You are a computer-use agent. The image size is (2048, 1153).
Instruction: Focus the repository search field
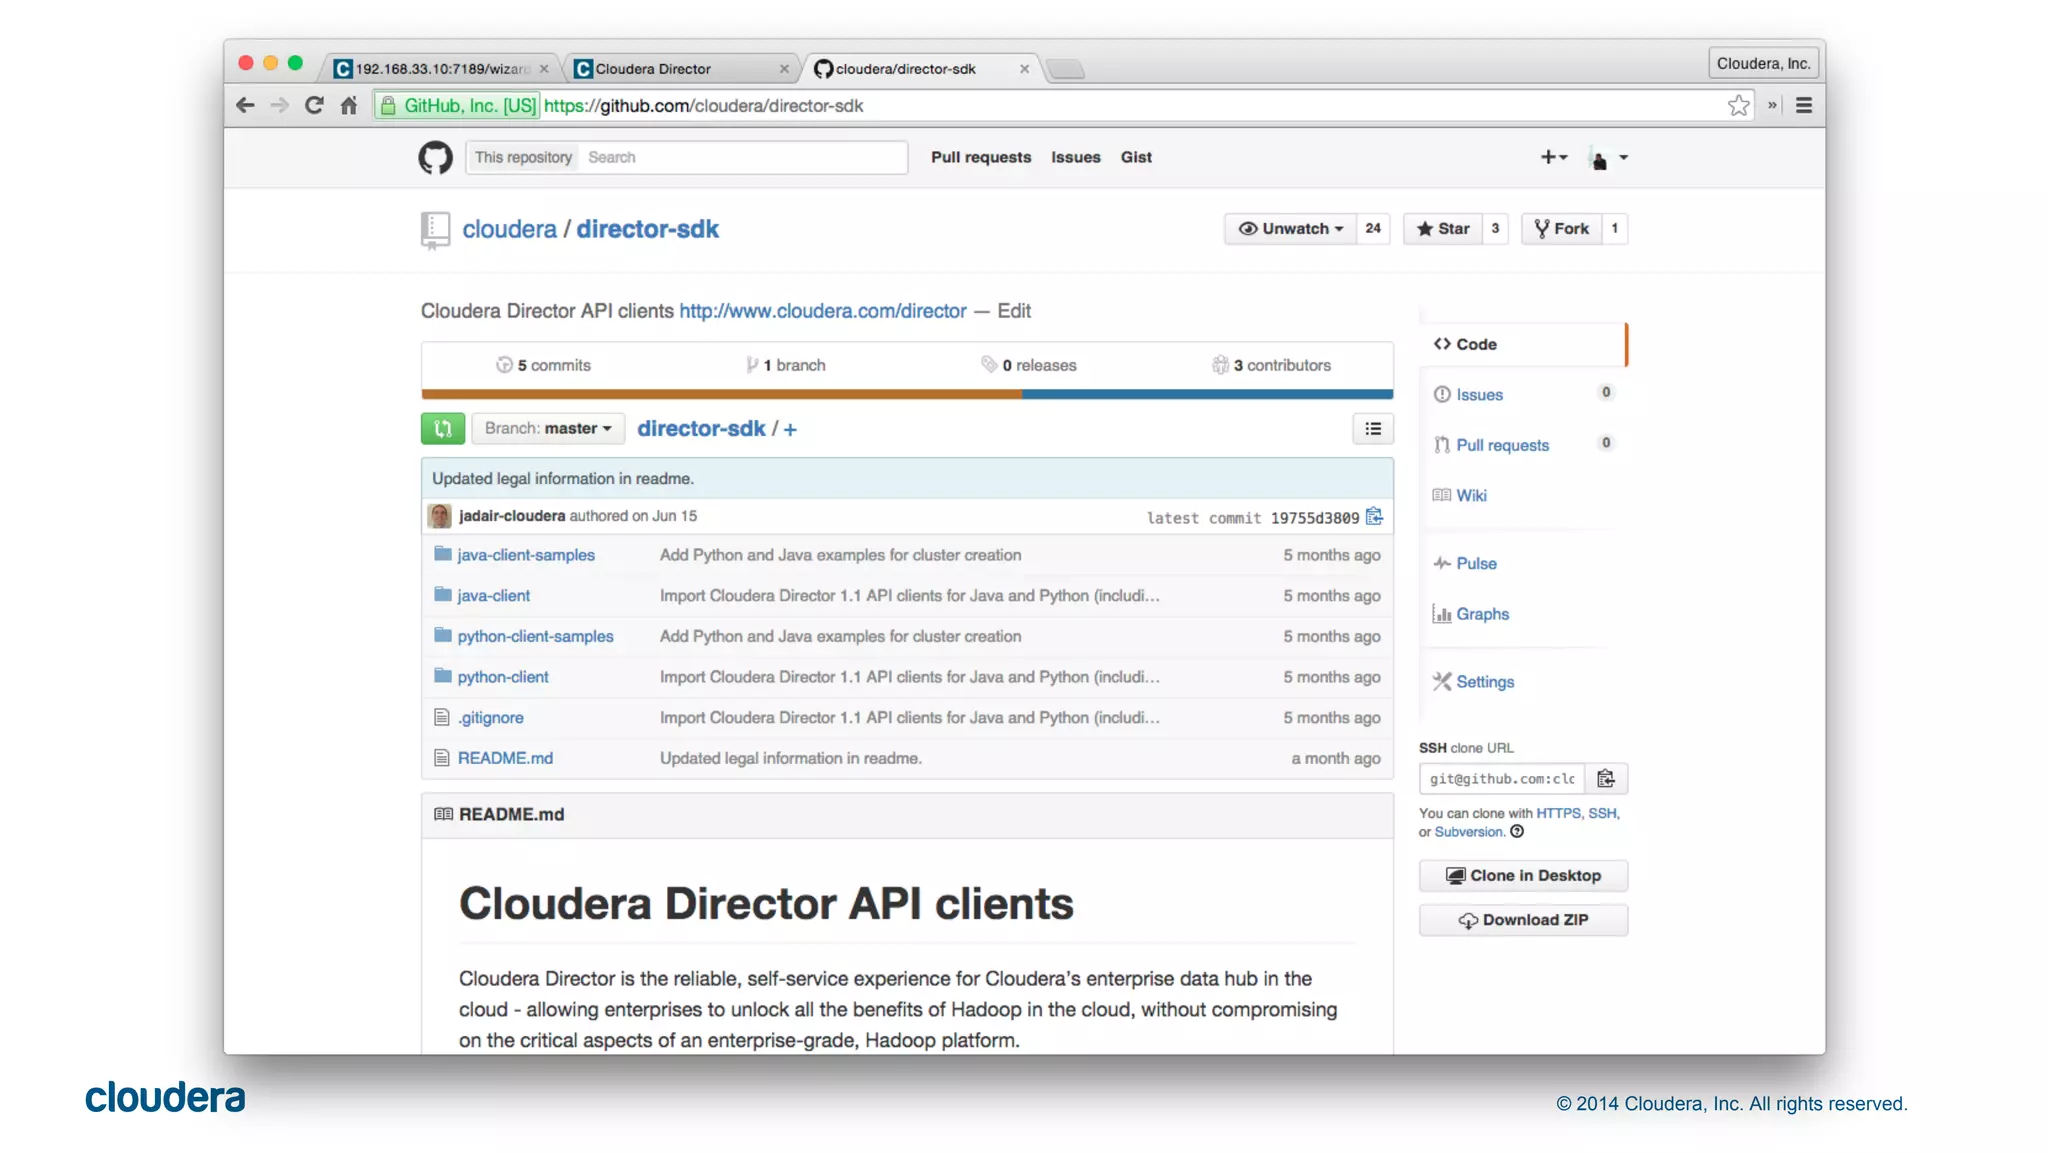click(x=743, y=157)
